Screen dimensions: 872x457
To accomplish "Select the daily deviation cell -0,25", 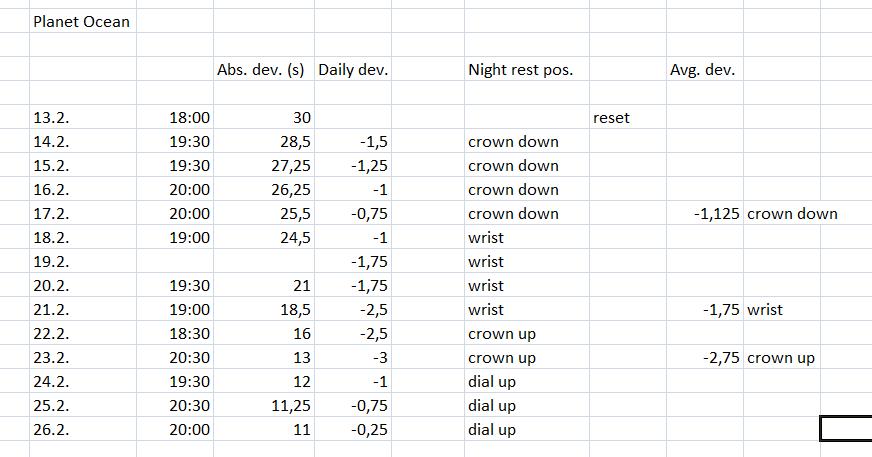I will pyautogui.click(x=368, y=430).
